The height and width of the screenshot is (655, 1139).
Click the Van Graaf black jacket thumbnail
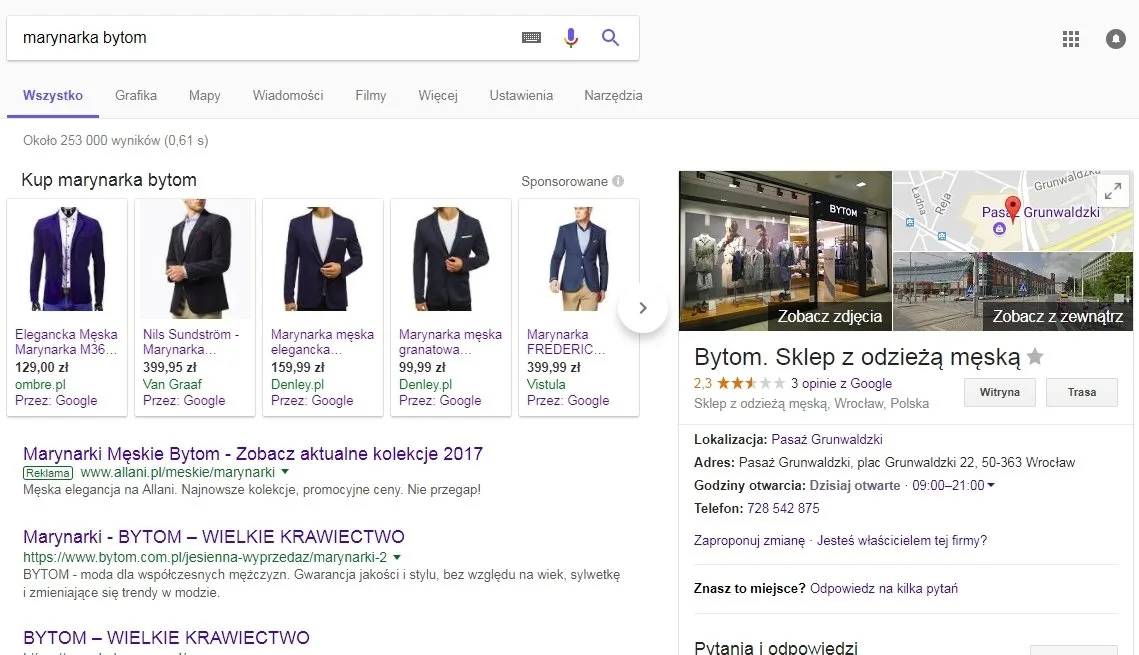[x=195, y=259]
